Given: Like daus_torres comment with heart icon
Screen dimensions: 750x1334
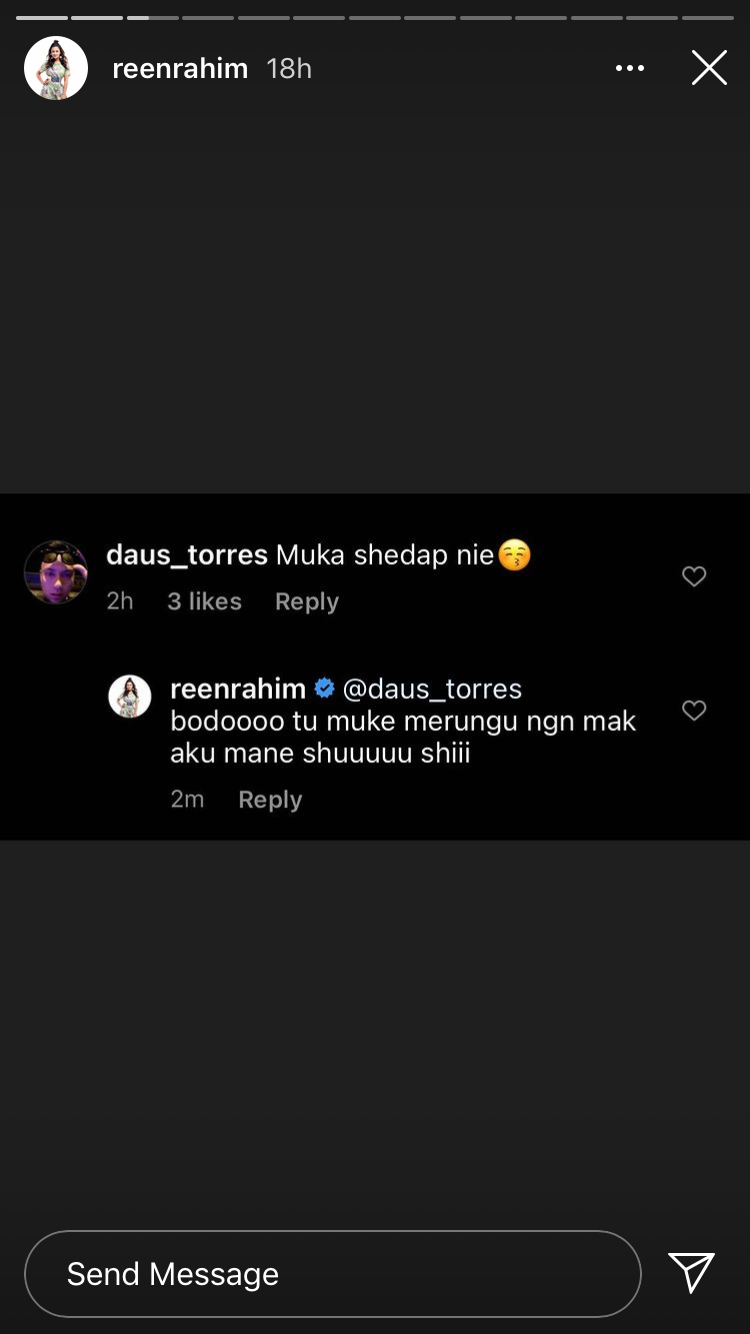Looking at the screenshot, I should [694, 576].
